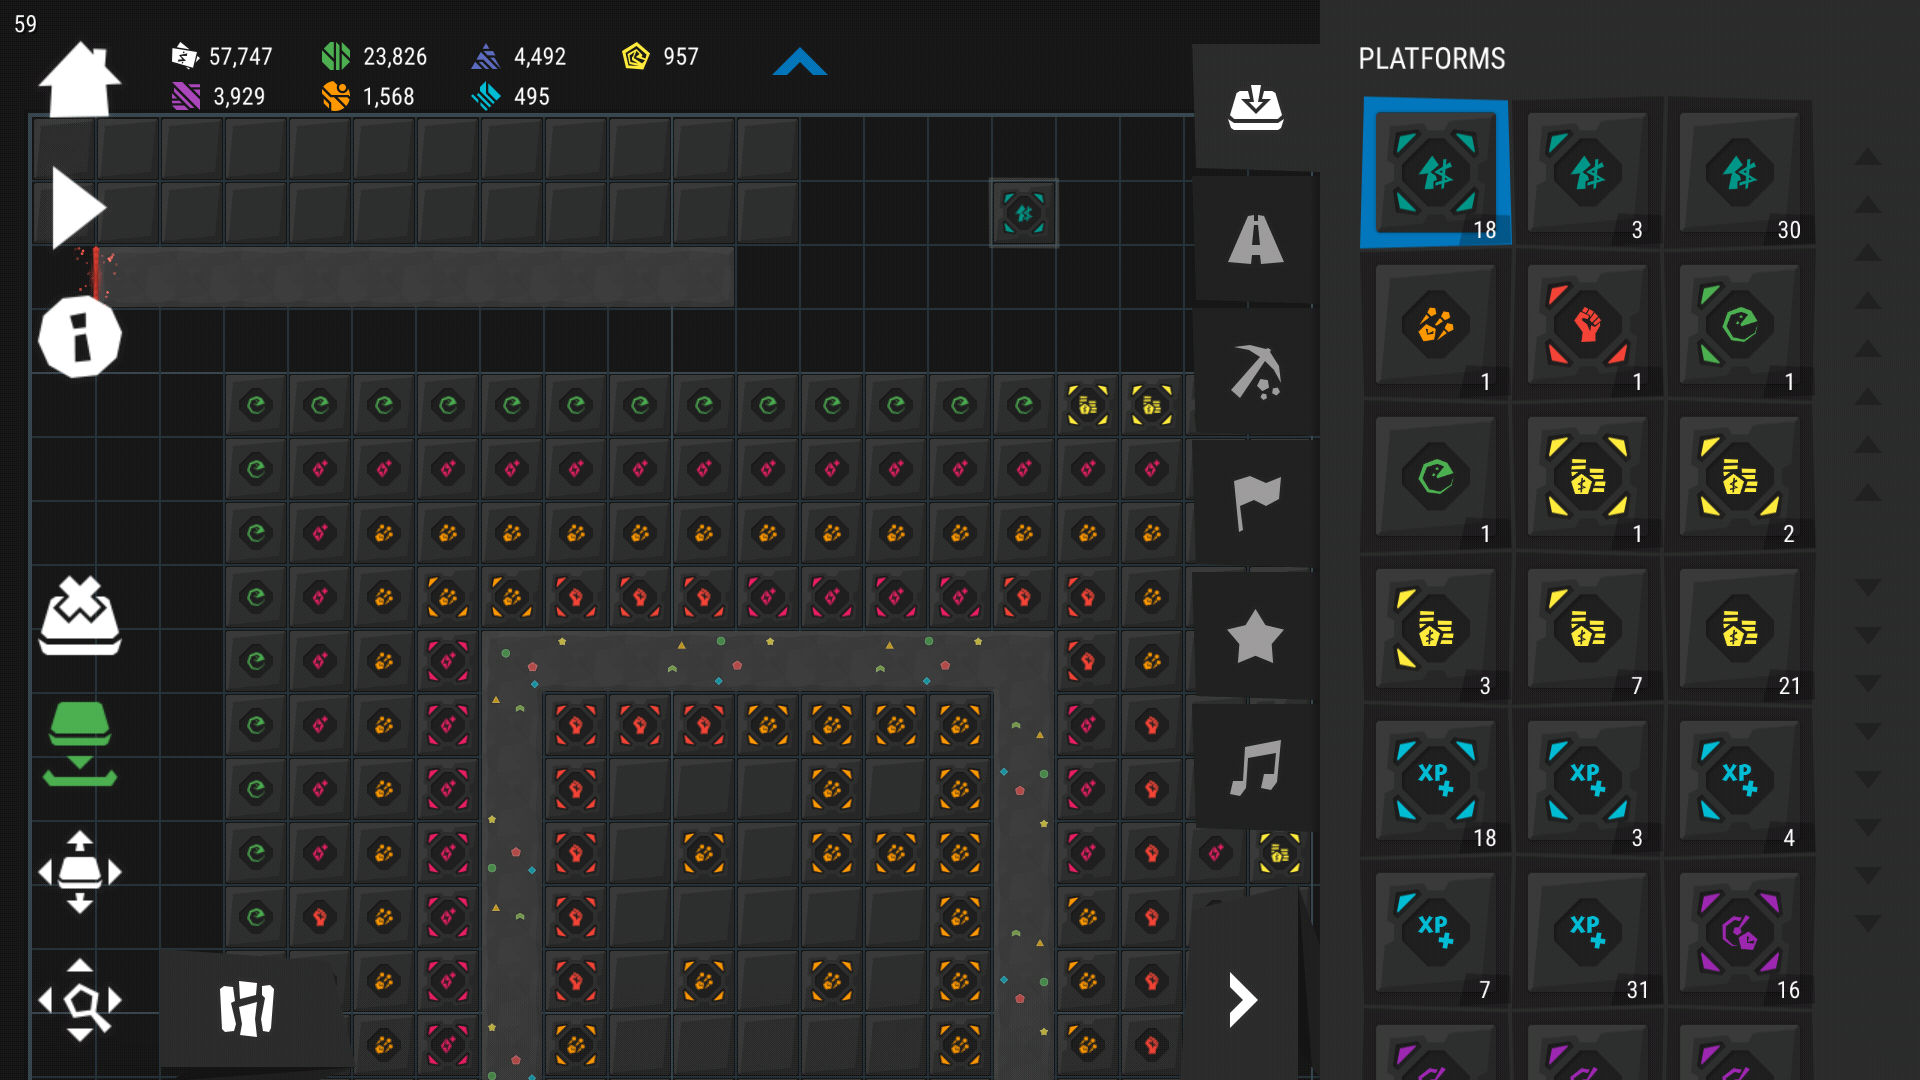
Task: Select the purple platform with count 16
Action: (1739, 932)
